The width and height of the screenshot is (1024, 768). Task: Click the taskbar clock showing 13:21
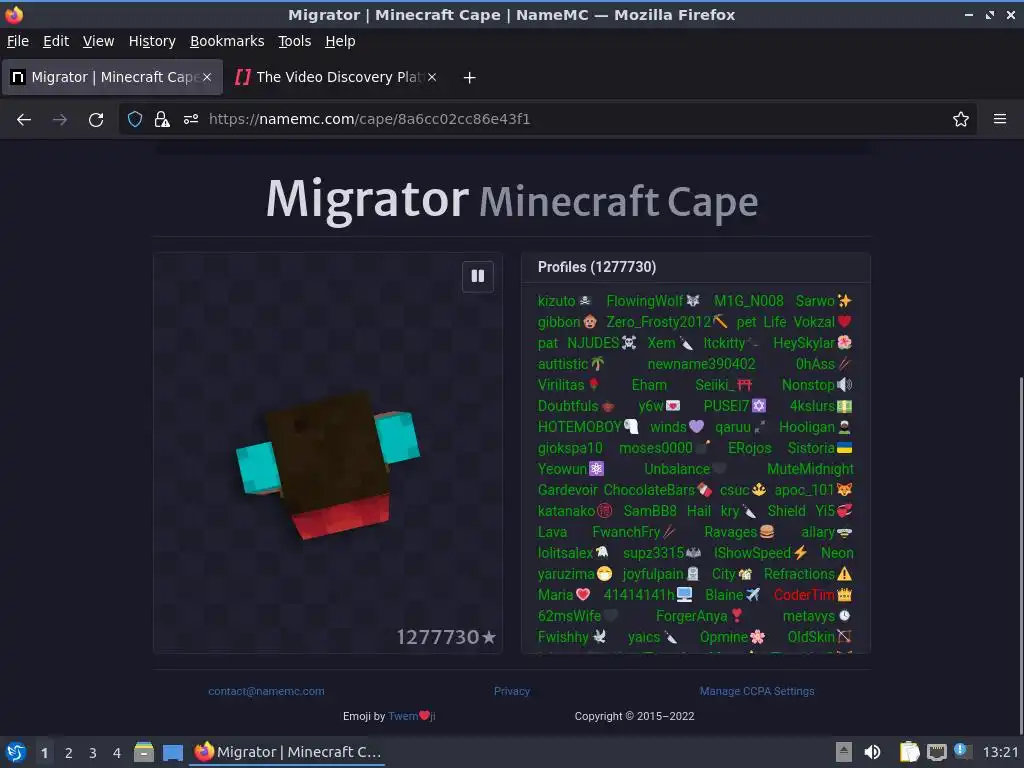[1000, 752]
